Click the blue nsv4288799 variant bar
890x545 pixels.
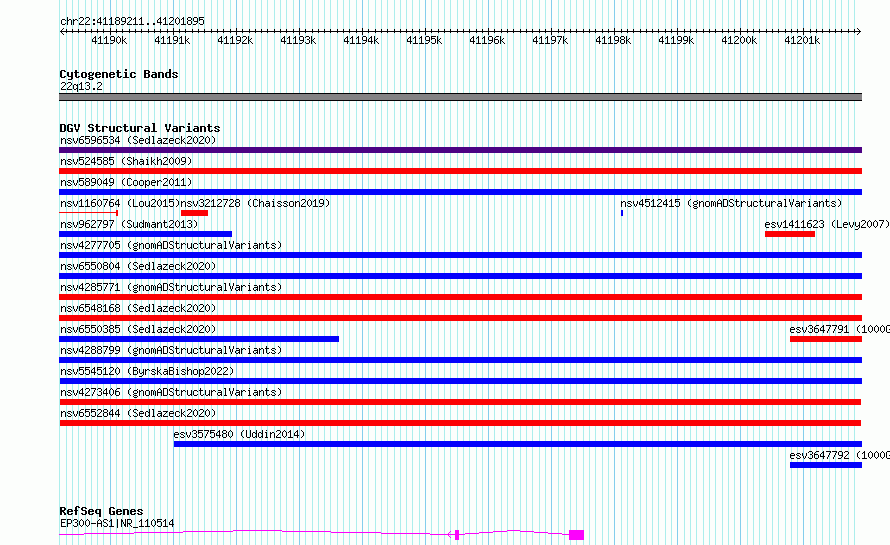(460, 360)
